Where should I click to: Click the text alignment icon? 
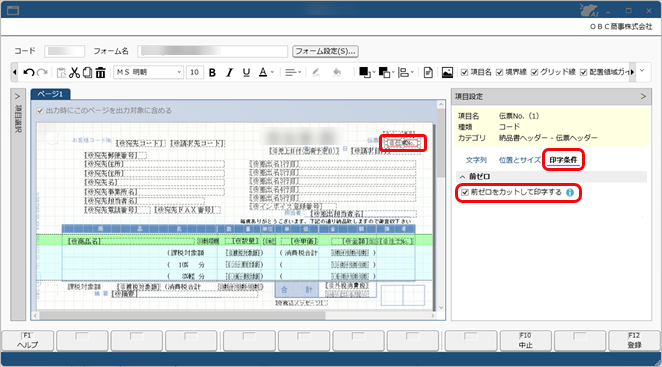click(290, 73)
